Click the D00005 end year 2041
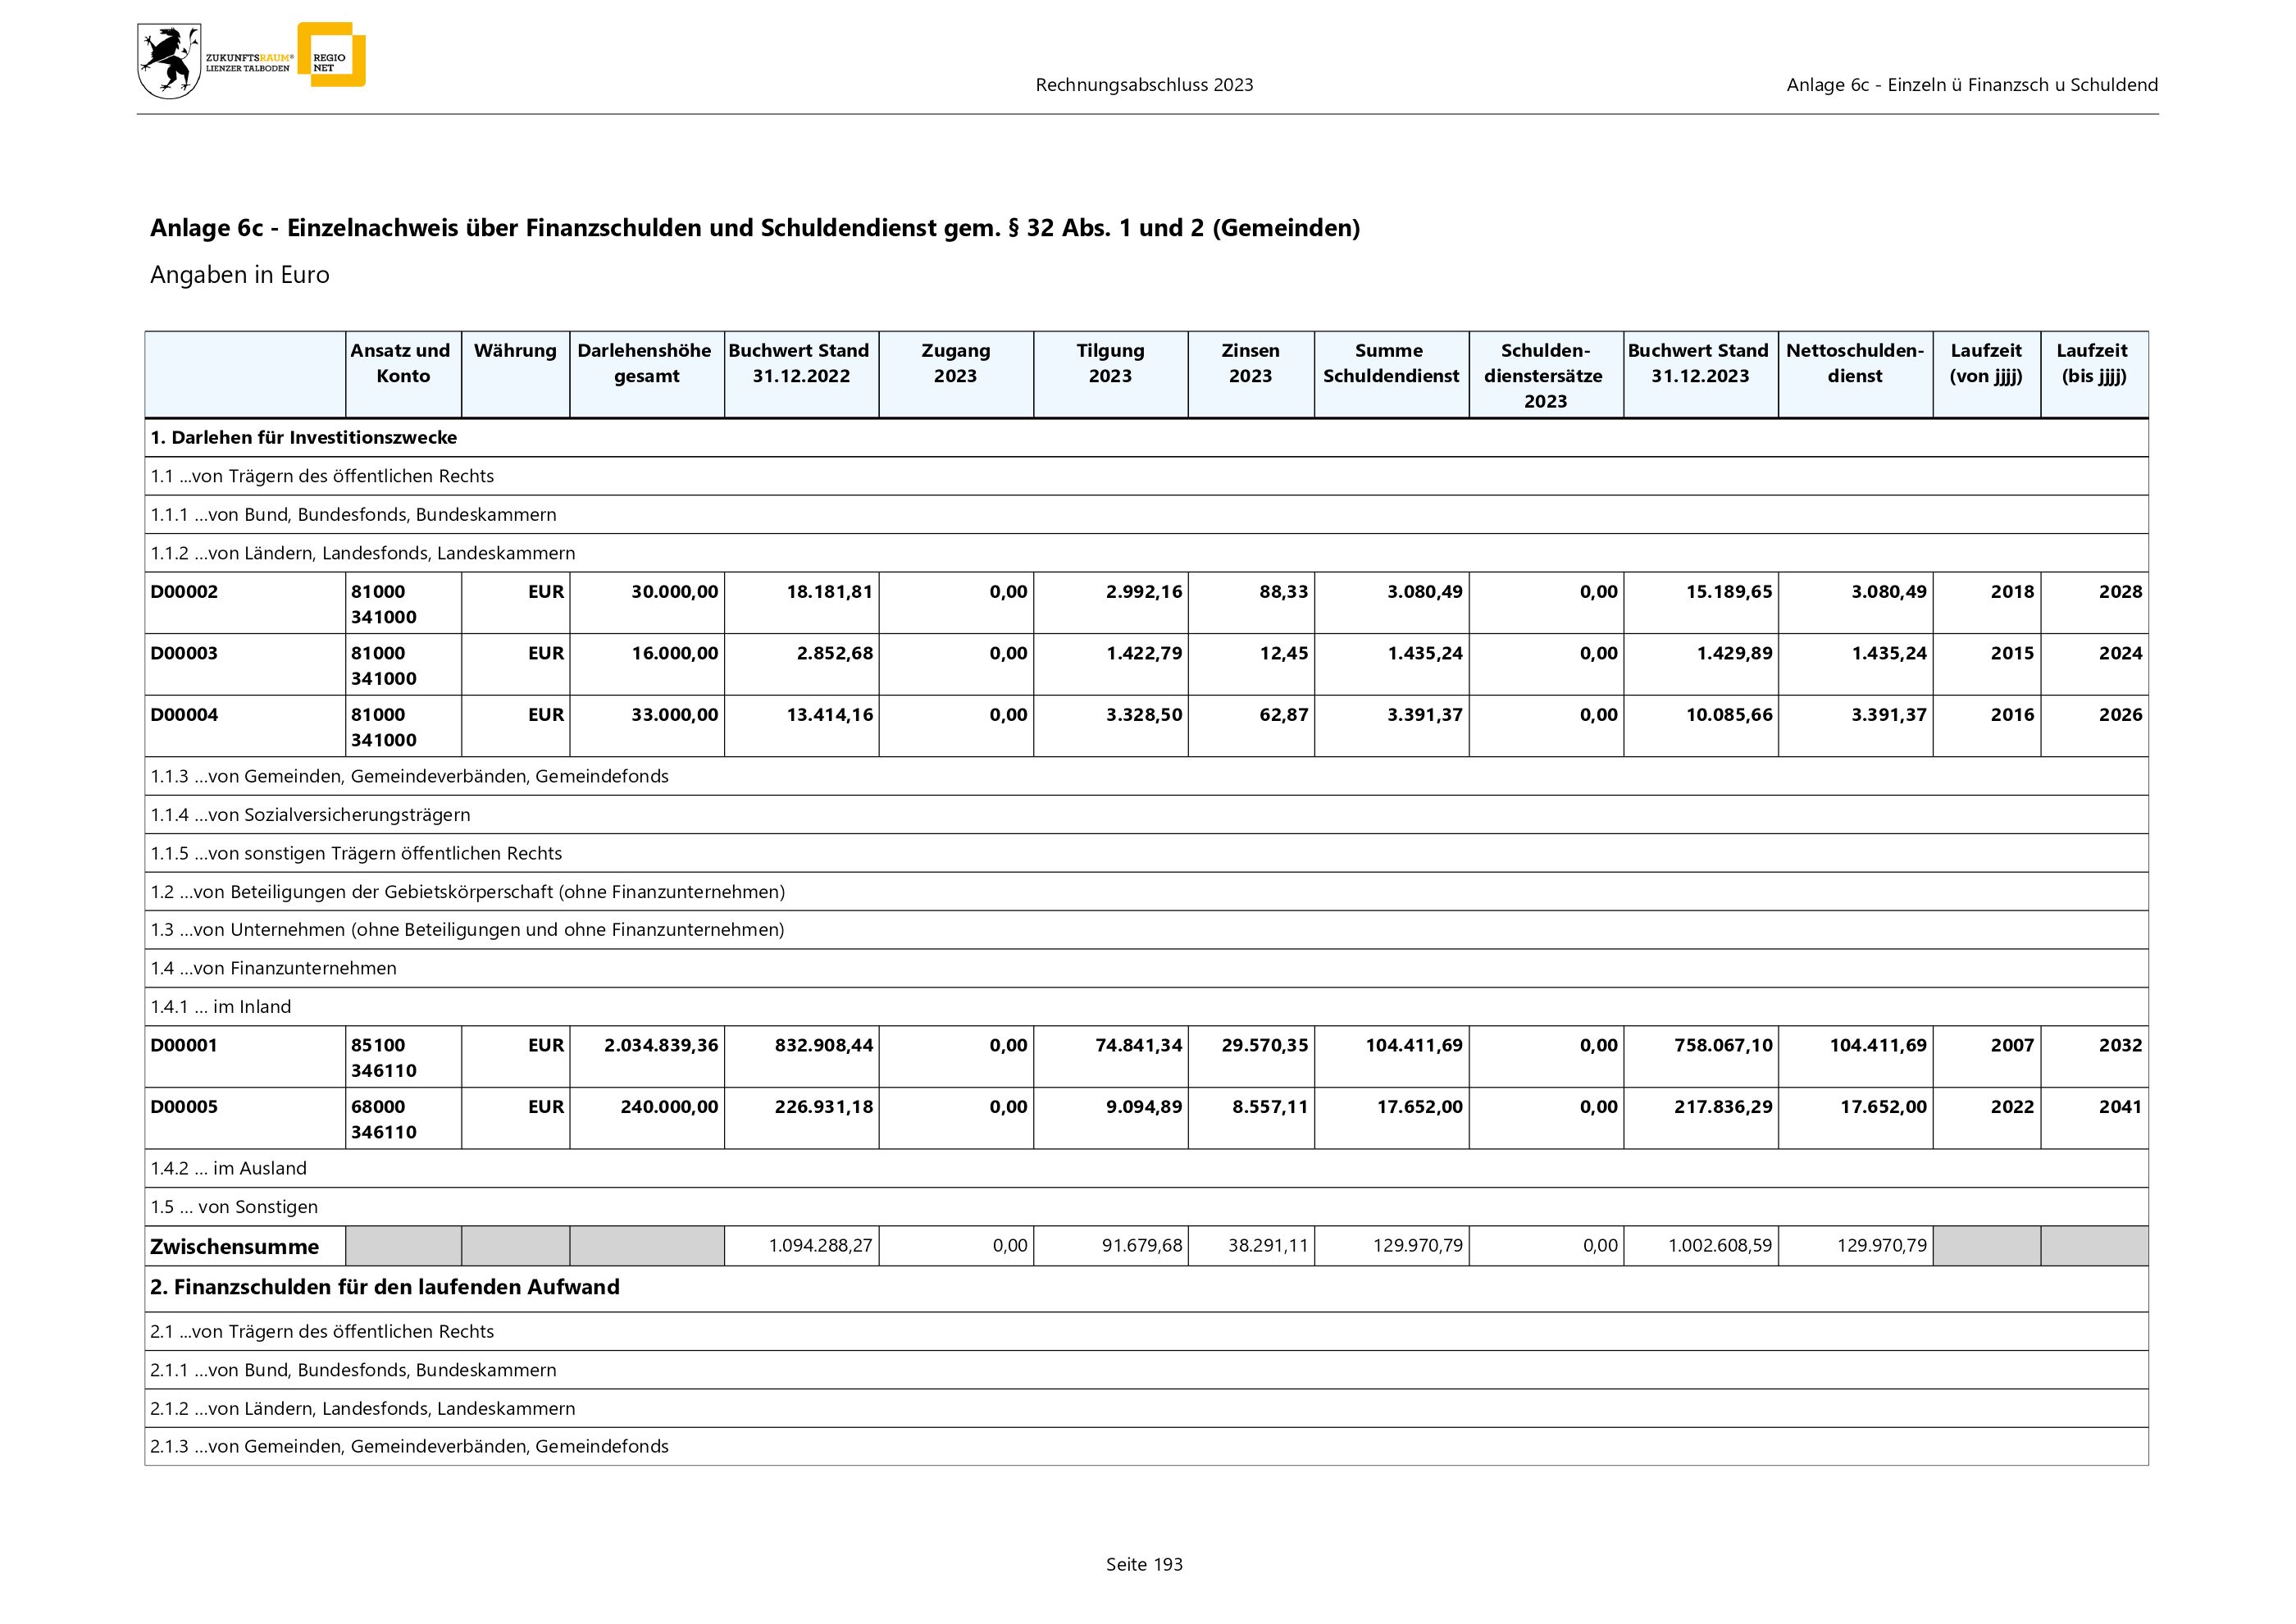Viewport: 2296px width, 1624px height. pos(2119,1107)
